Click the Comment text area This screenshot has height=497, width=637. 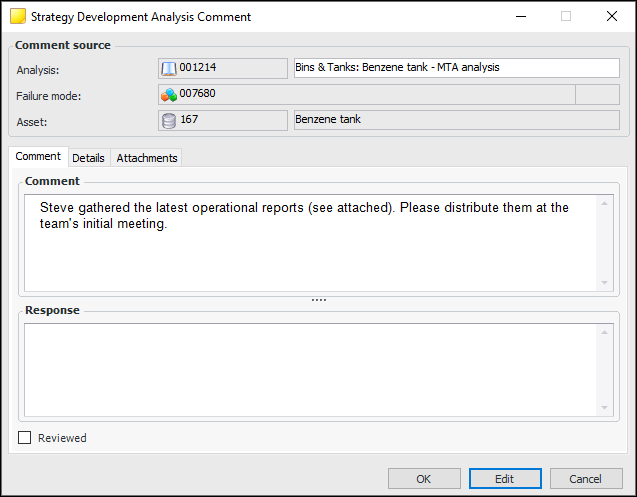pyautogui.click(x=310, y=250)
